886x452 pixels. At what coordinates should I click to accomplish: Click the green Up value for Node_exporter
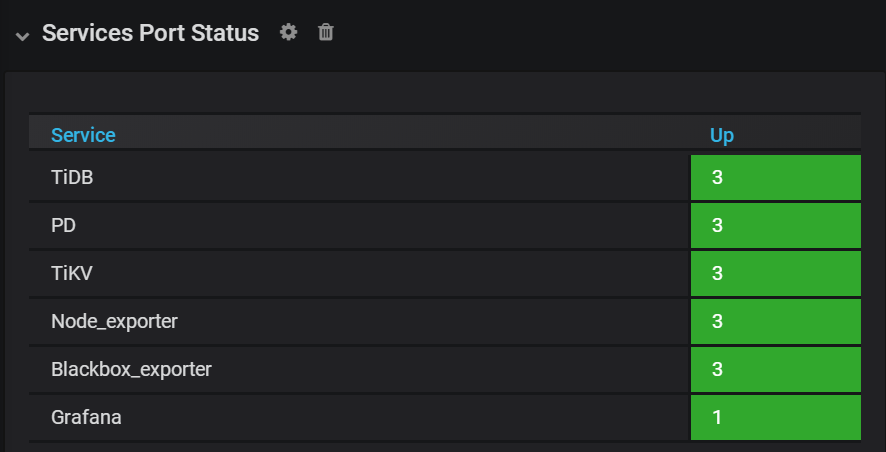pyautogui.click(x=775, y=322)
